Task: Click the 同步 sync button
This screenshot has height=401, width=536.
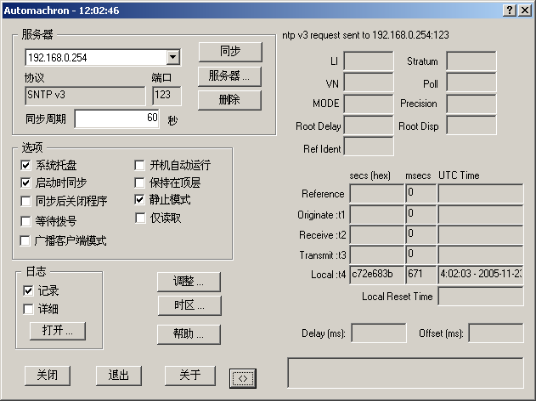Action: point(230,52)
